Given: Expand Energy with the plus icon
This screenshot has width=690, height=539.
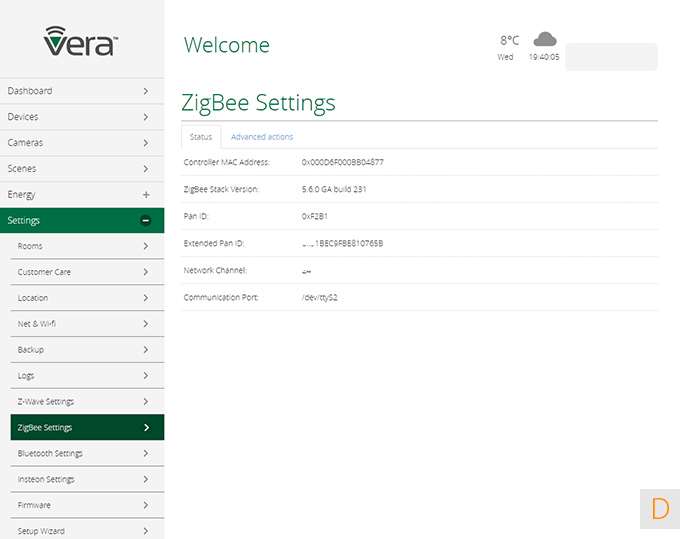Looking at the screenshot, I should pyautogui.click(x=146, y=194).
